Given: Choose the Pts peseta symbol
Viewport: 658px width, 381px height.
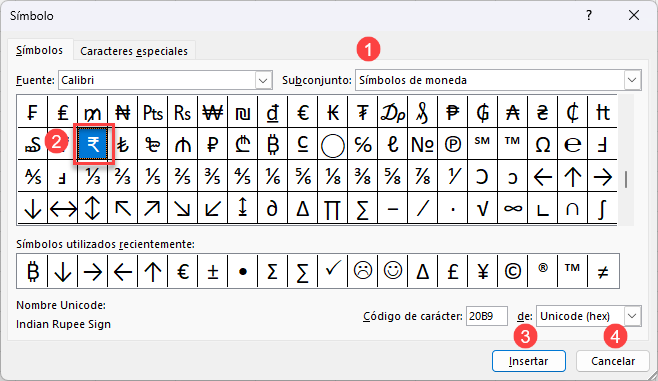Looking at the screenshot, I should (153, 112).
